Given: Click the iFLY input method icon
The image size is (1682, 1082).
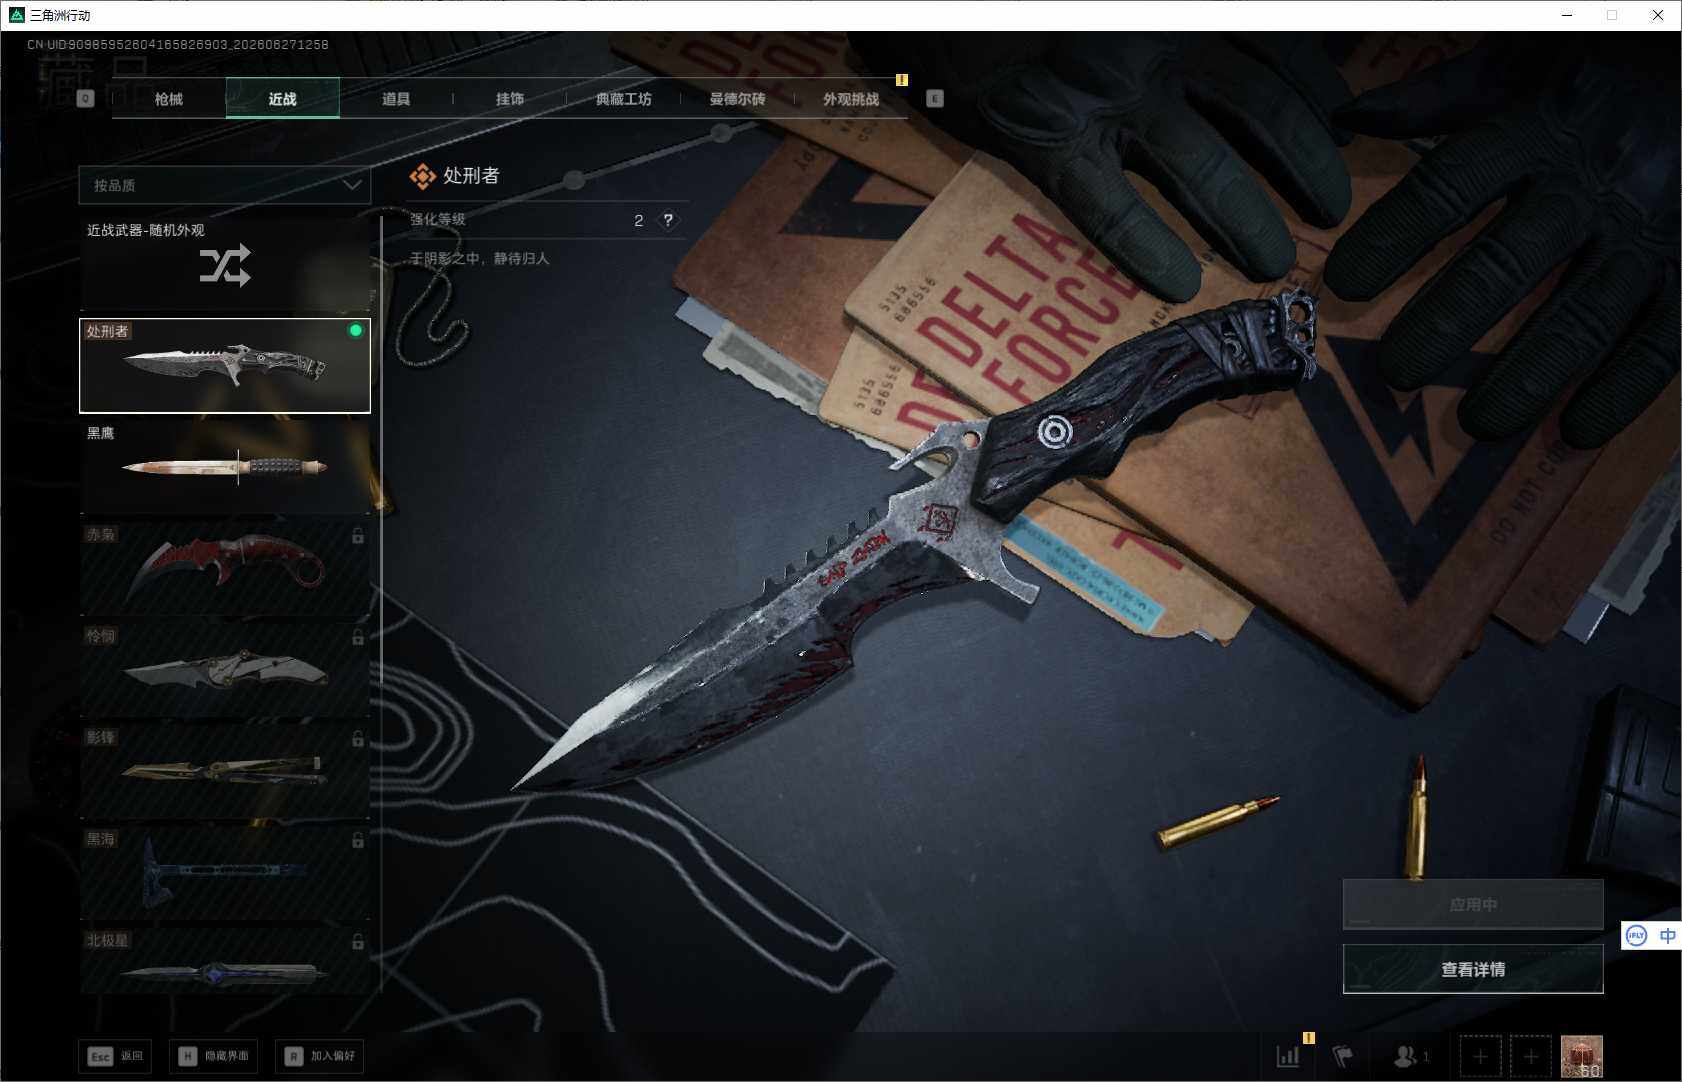Looking at the screenshot, I should click(x=1636, y=936).
